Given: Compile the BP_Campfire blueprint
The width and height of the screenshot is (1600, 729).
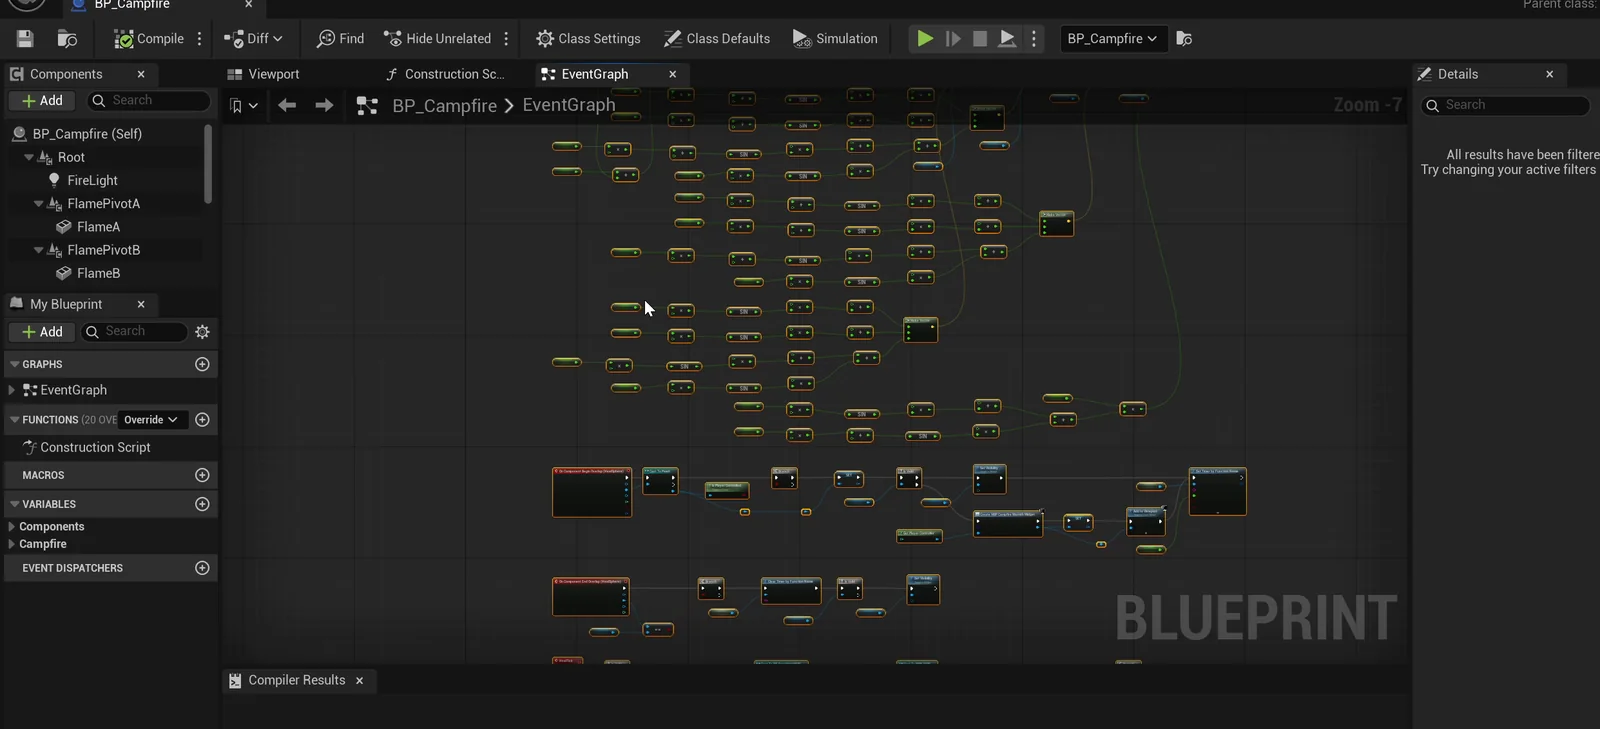Looking at the screenshot, I should tap(149, 39).
